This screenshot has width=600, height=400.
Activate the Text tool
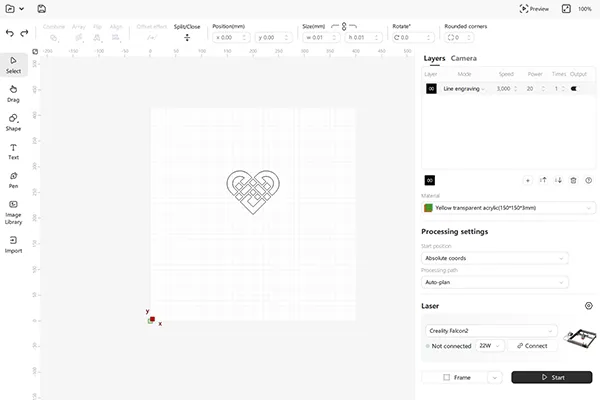(x=13, y=151)
